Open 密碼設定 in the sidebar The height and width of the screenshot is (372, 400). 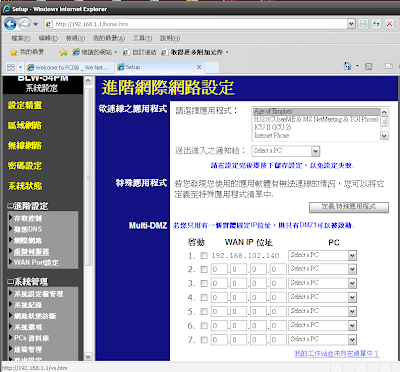pyautogui.click(x=25, y=166)
